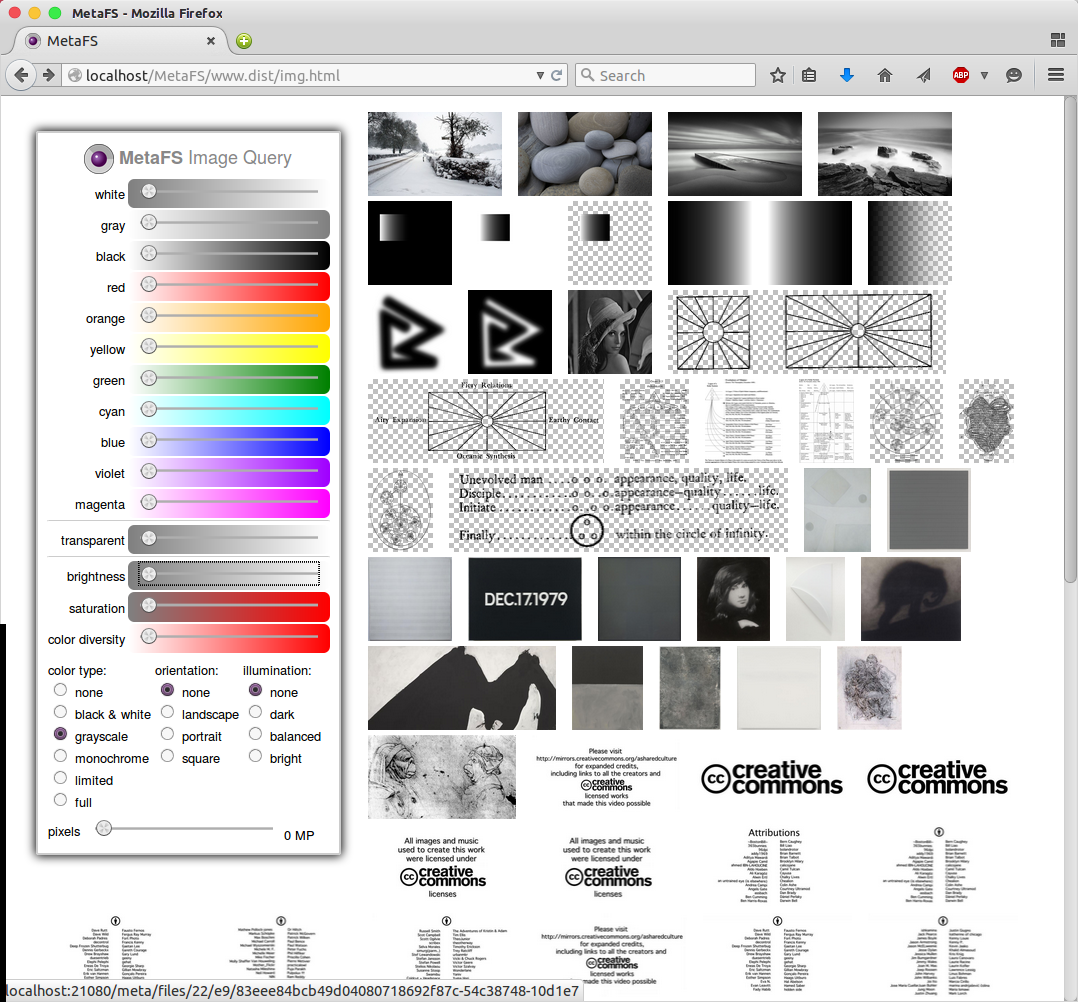This screenshot has width=1078, height=1002.
Task: Open the Attributions credits thumbnail
Action: click(775, 866)
